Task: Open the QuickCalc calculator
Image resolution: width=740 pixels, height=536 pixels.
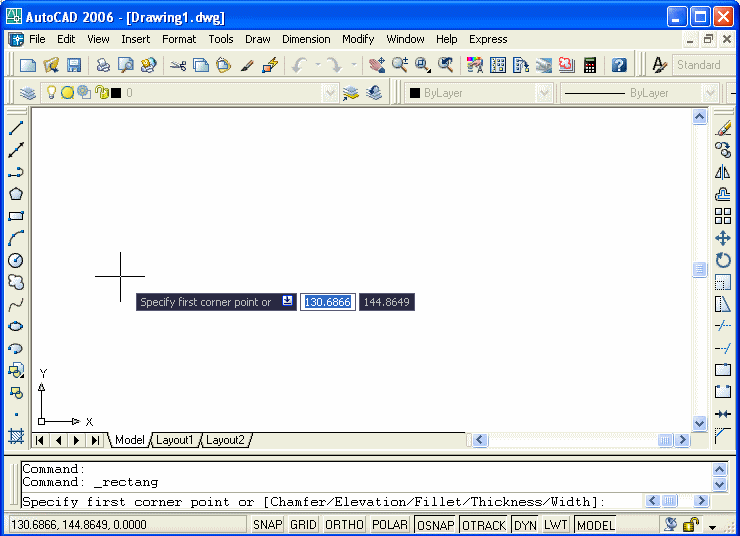Action: [x=589, y=65]
